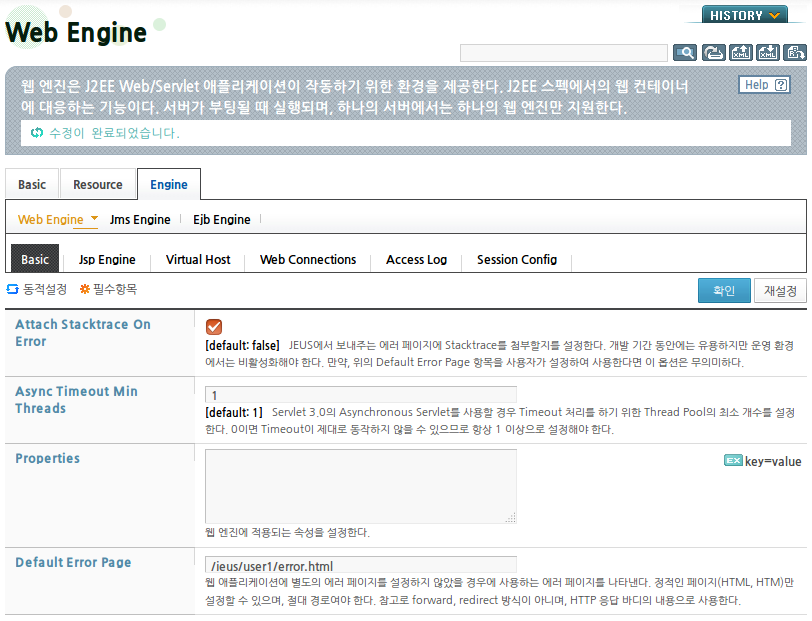812x621 pixels.
Task: Click the Attach Stacktrace On Error label
Action: (x=83, y=333)
